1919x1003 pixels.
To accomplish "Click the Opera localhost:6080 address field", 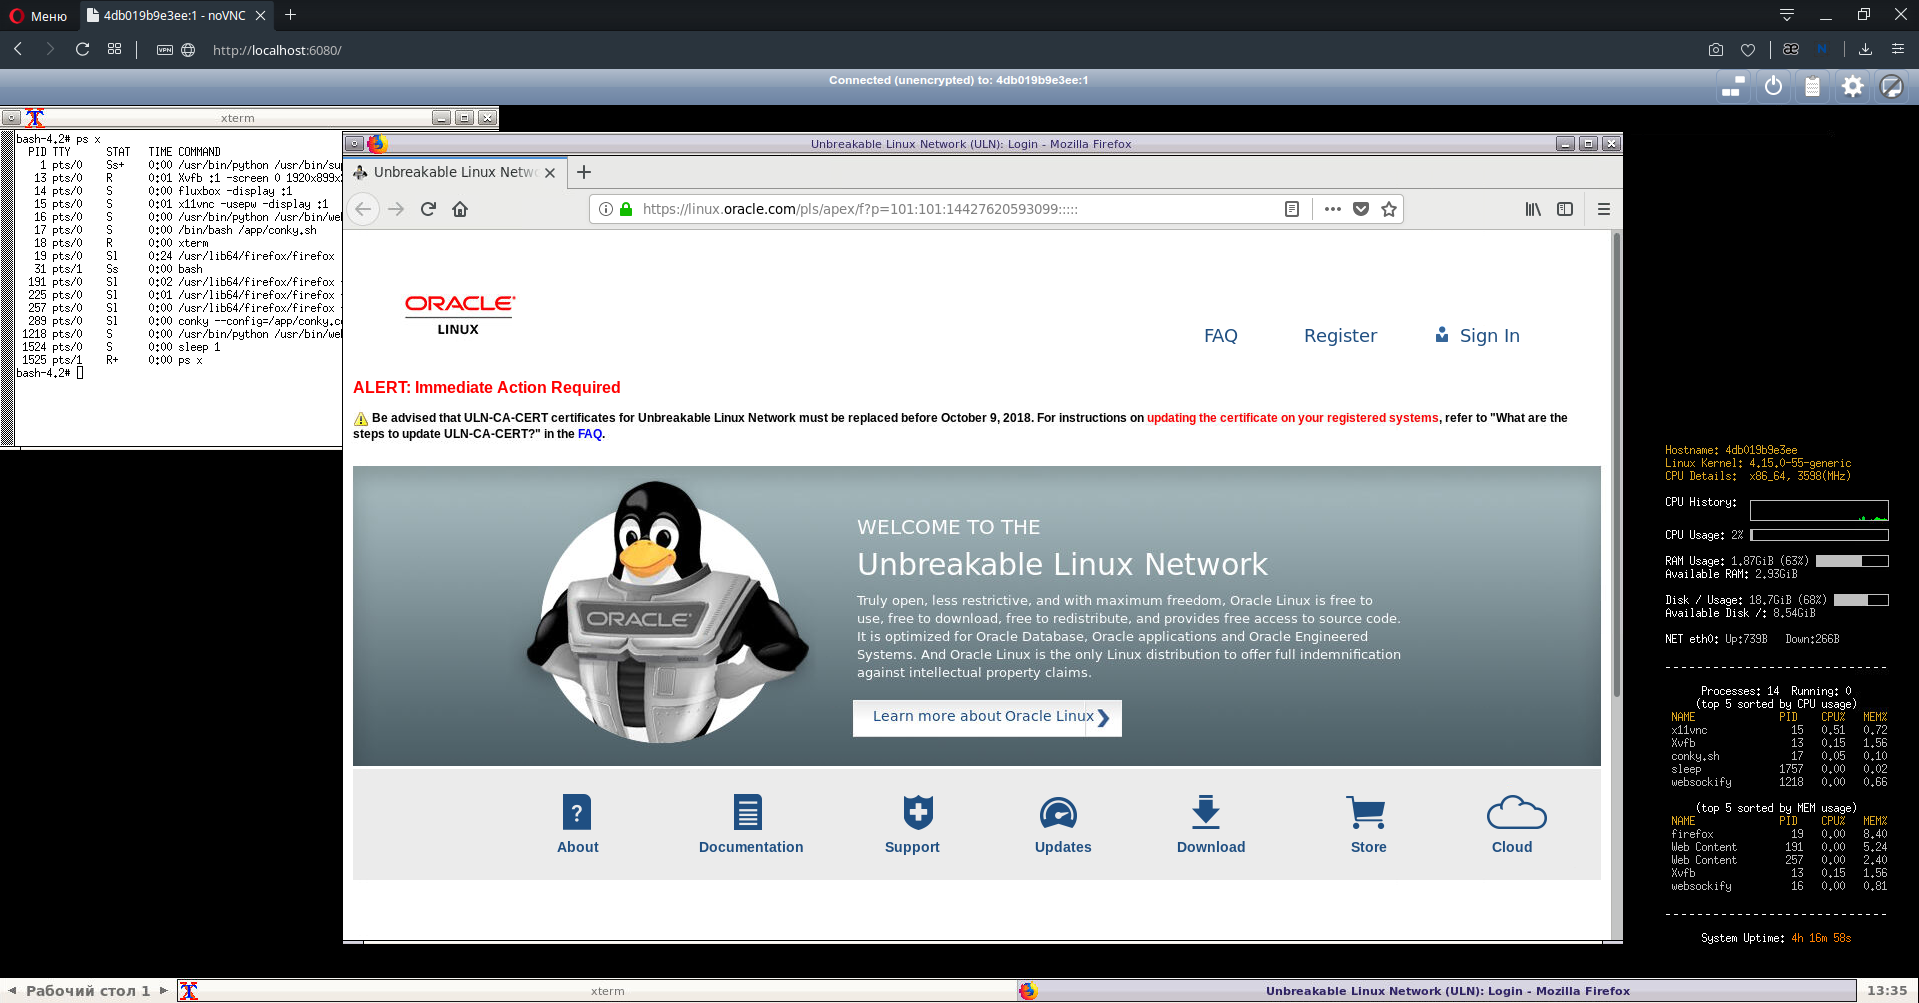I will 277,50.
